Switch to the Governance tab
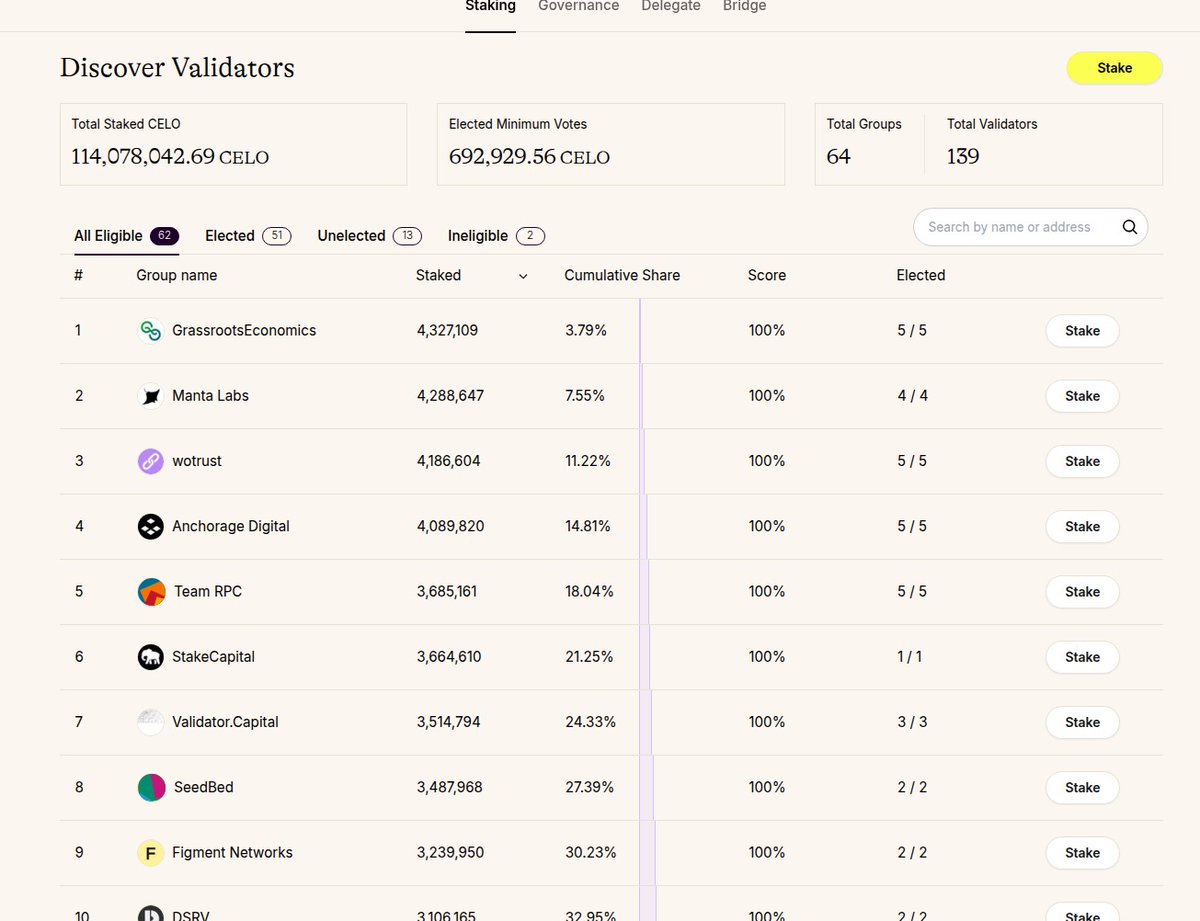This screenshot has height=921, width=1200. [578, 6]
